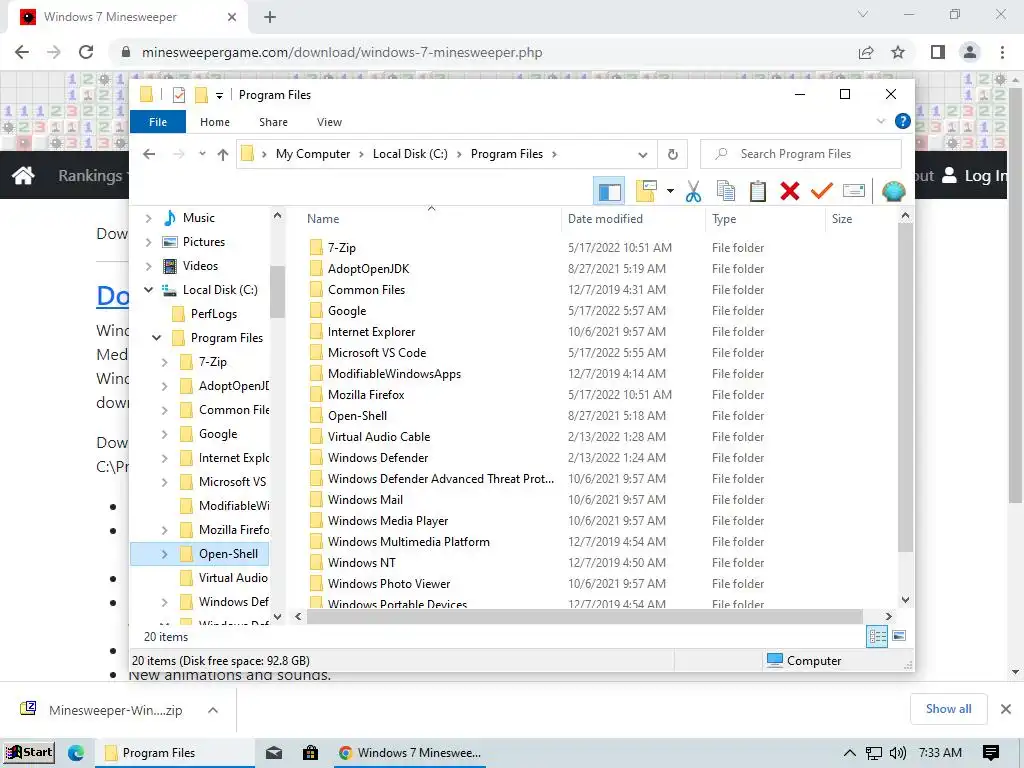Viewport: 1024px width, 768px height.
Task: Open a new Chrome tab
Action: (x=270, y=18)
